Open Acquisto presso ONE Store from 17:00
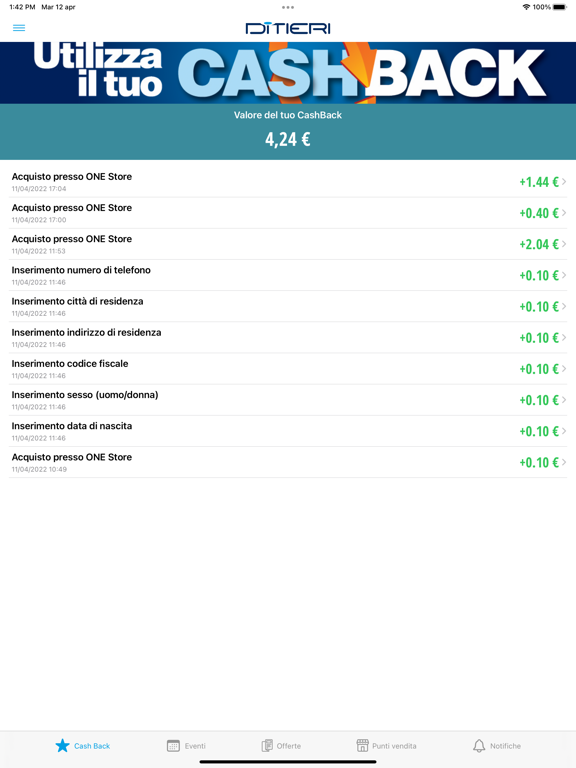Image resolution: width=576 pixels, height=768 pixels. tap(288, 213)
